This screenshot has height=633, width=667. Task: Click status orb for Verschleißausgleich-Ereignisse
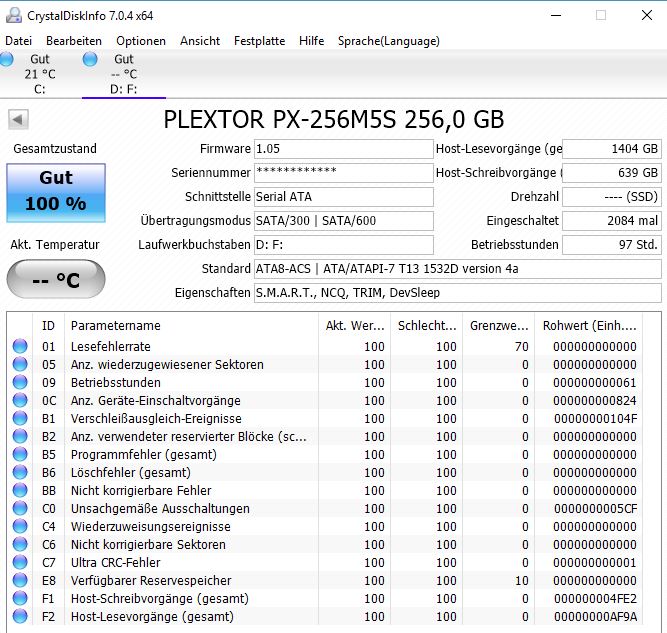[20, 418]
